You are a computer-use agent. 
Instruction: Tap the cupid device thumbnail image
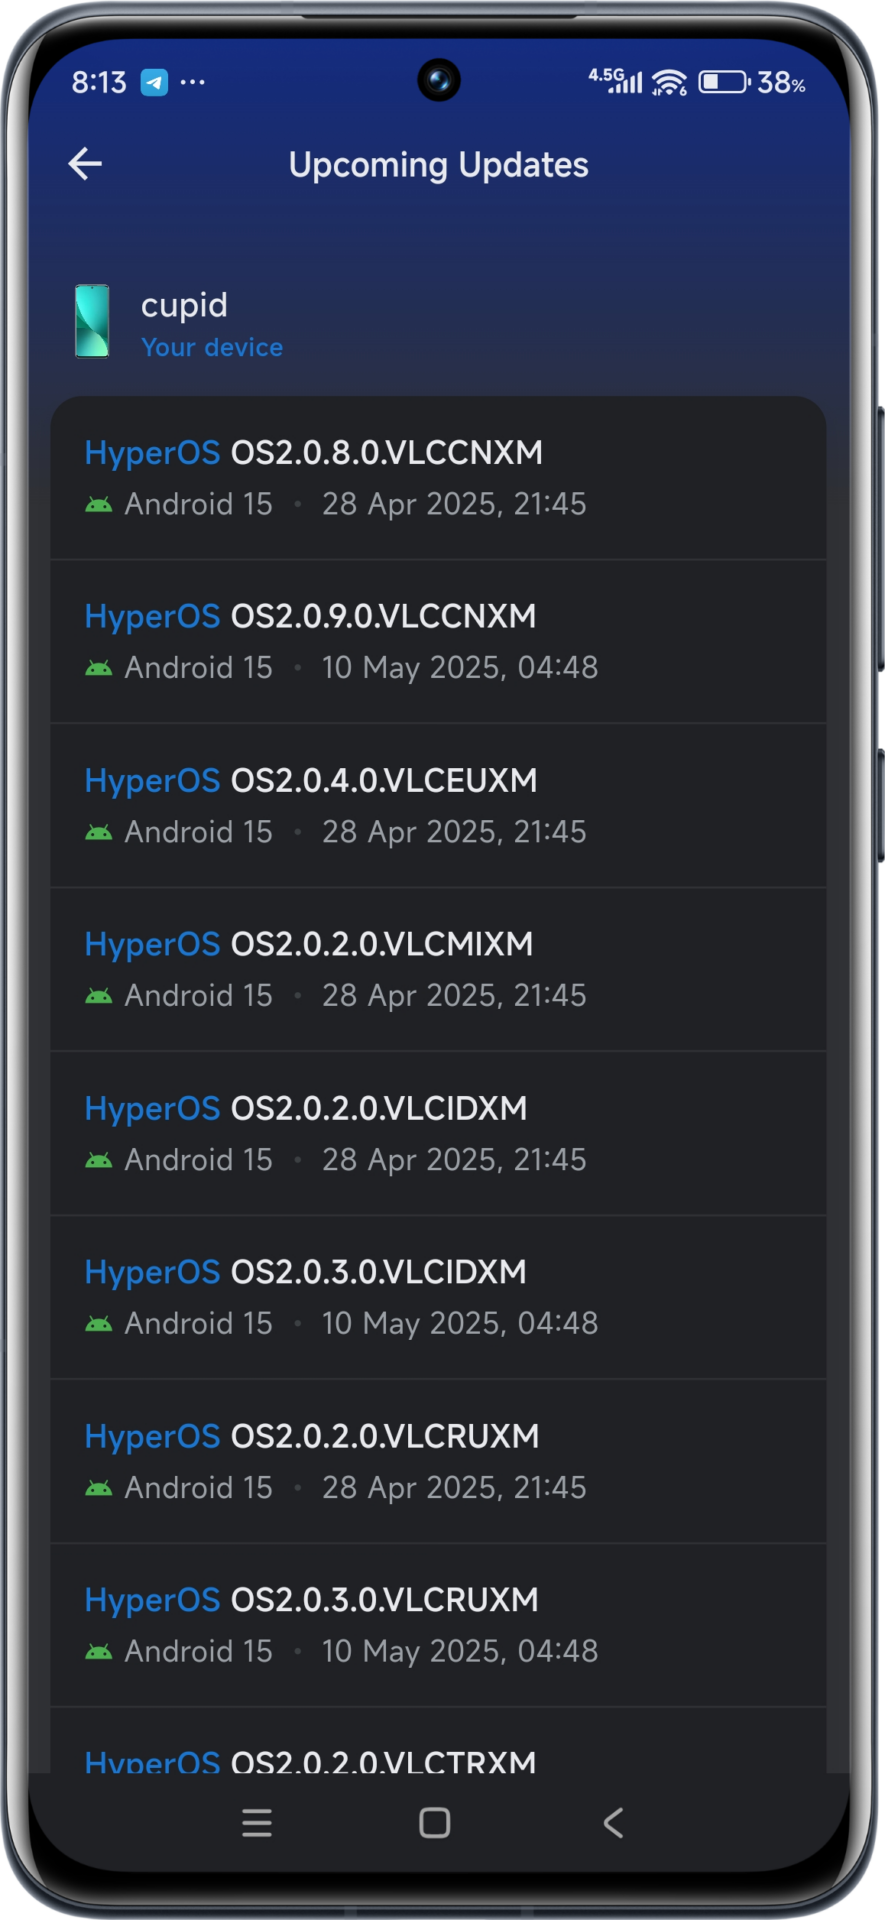(92, 321)
